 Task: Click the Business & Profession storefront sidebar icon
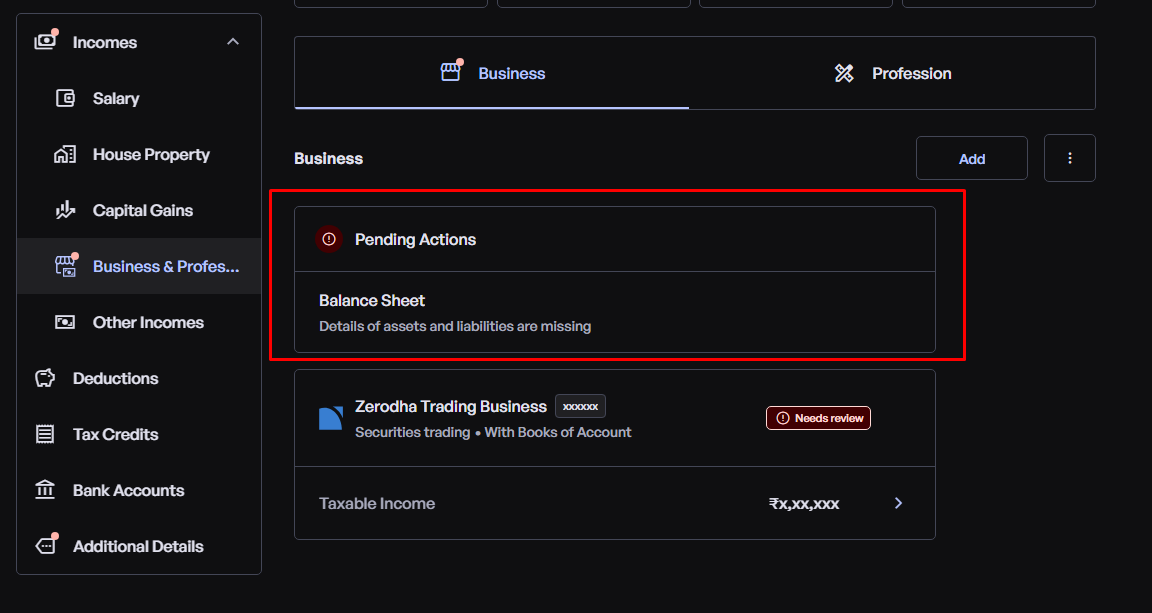[x=66, y=265]
